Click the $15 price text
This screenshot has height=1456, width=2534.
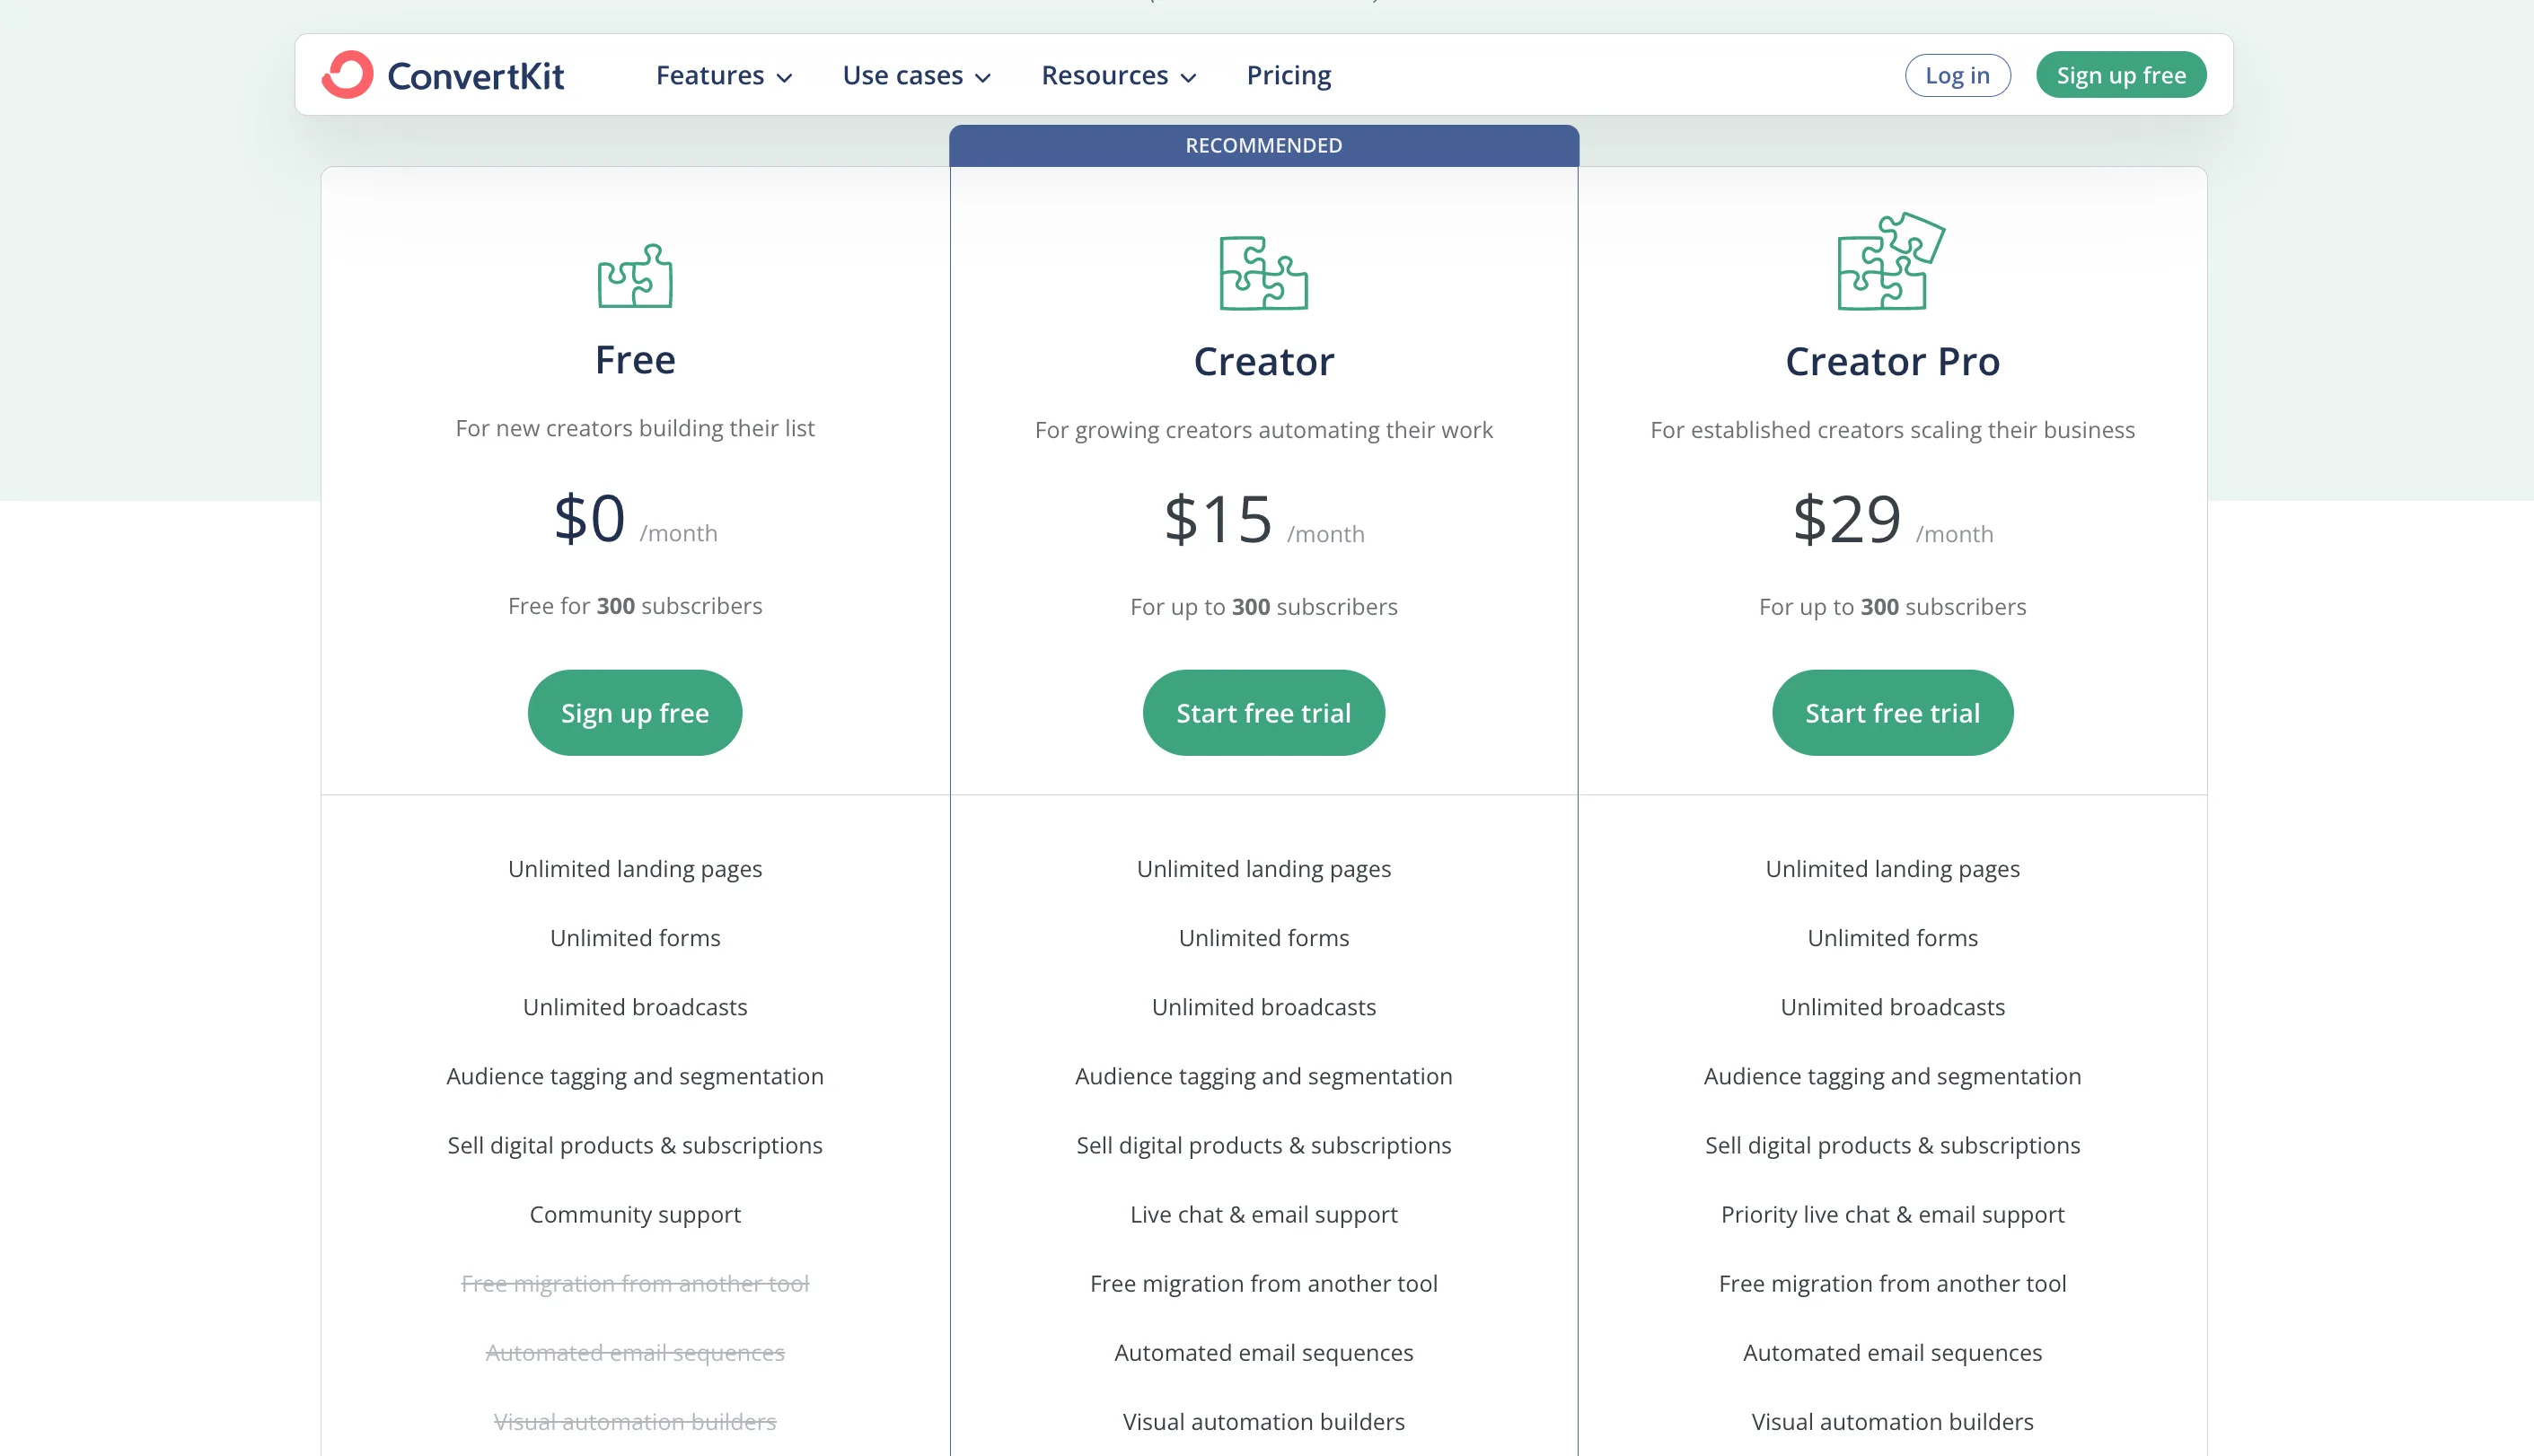point(1218,520)
